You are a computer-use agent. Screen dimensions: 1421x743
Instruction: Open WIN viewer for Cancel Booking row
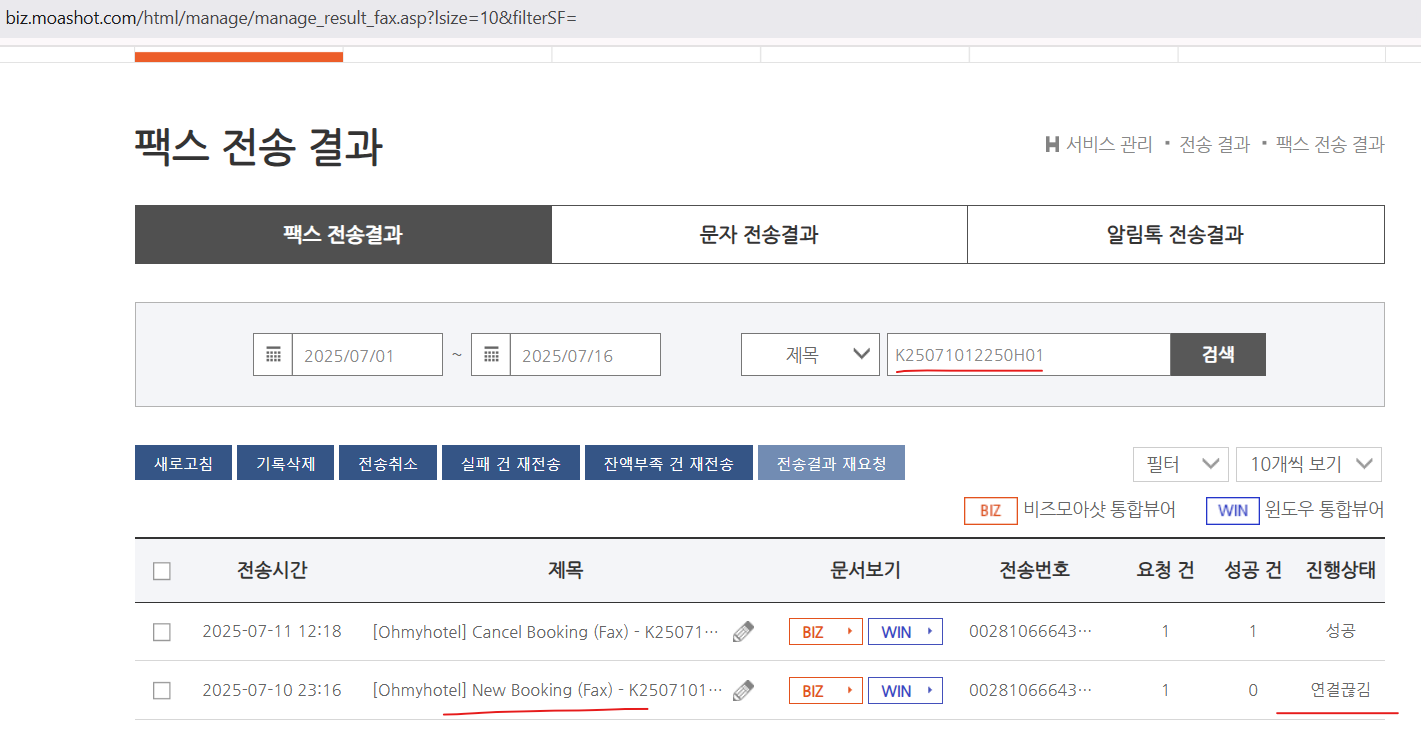pos(905,632)
